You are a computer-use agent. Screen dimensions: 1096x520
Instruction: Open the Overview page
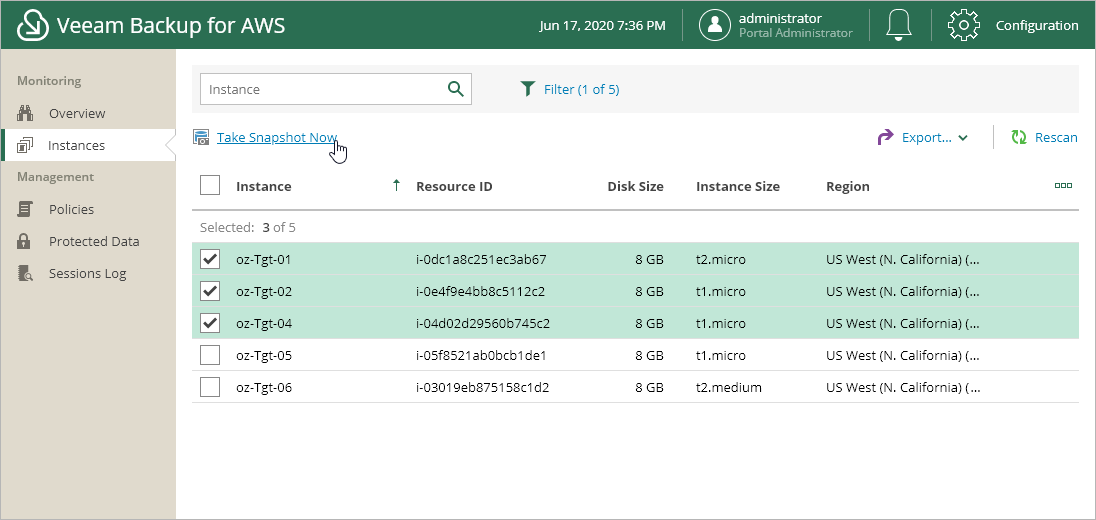tap(77, 113)
